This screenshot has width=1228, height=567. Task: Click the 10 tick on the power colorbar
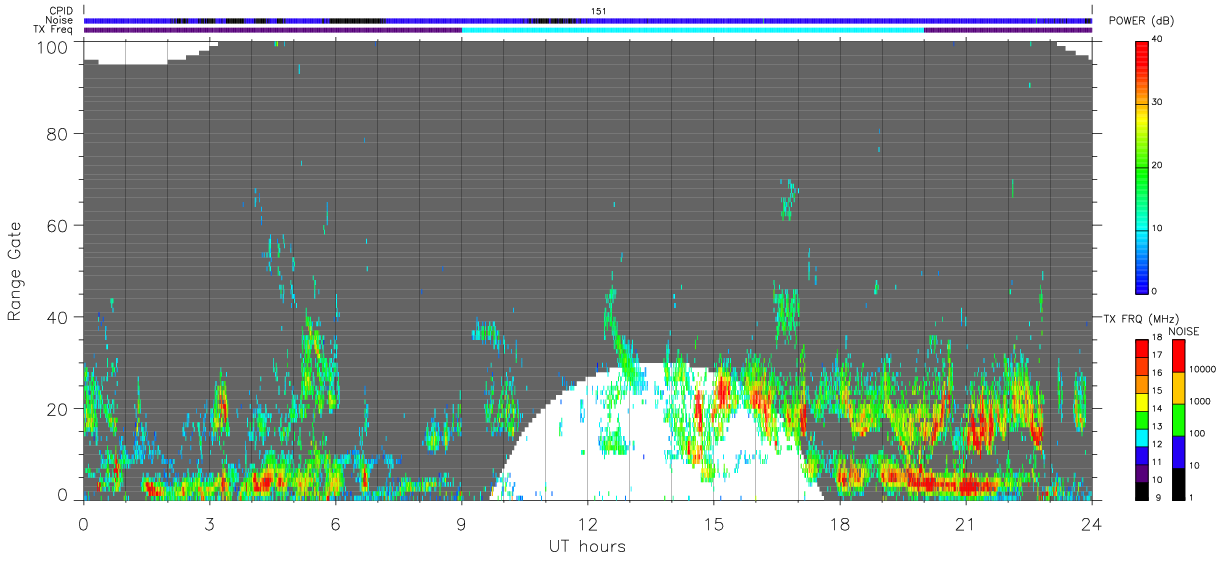click(x=1158, y=228)
